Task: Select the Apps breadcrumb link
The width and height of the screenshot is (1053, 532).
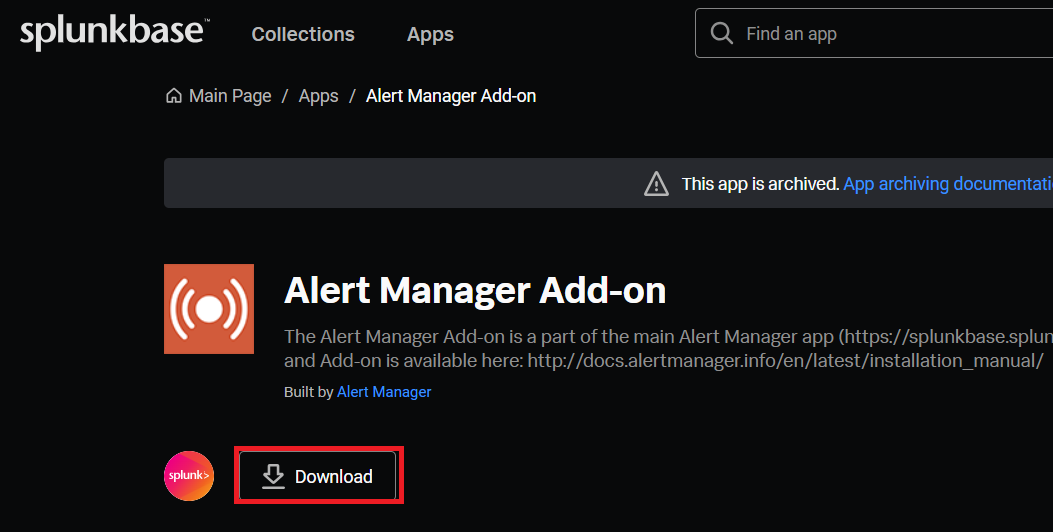Action: [x=318, y=96]
